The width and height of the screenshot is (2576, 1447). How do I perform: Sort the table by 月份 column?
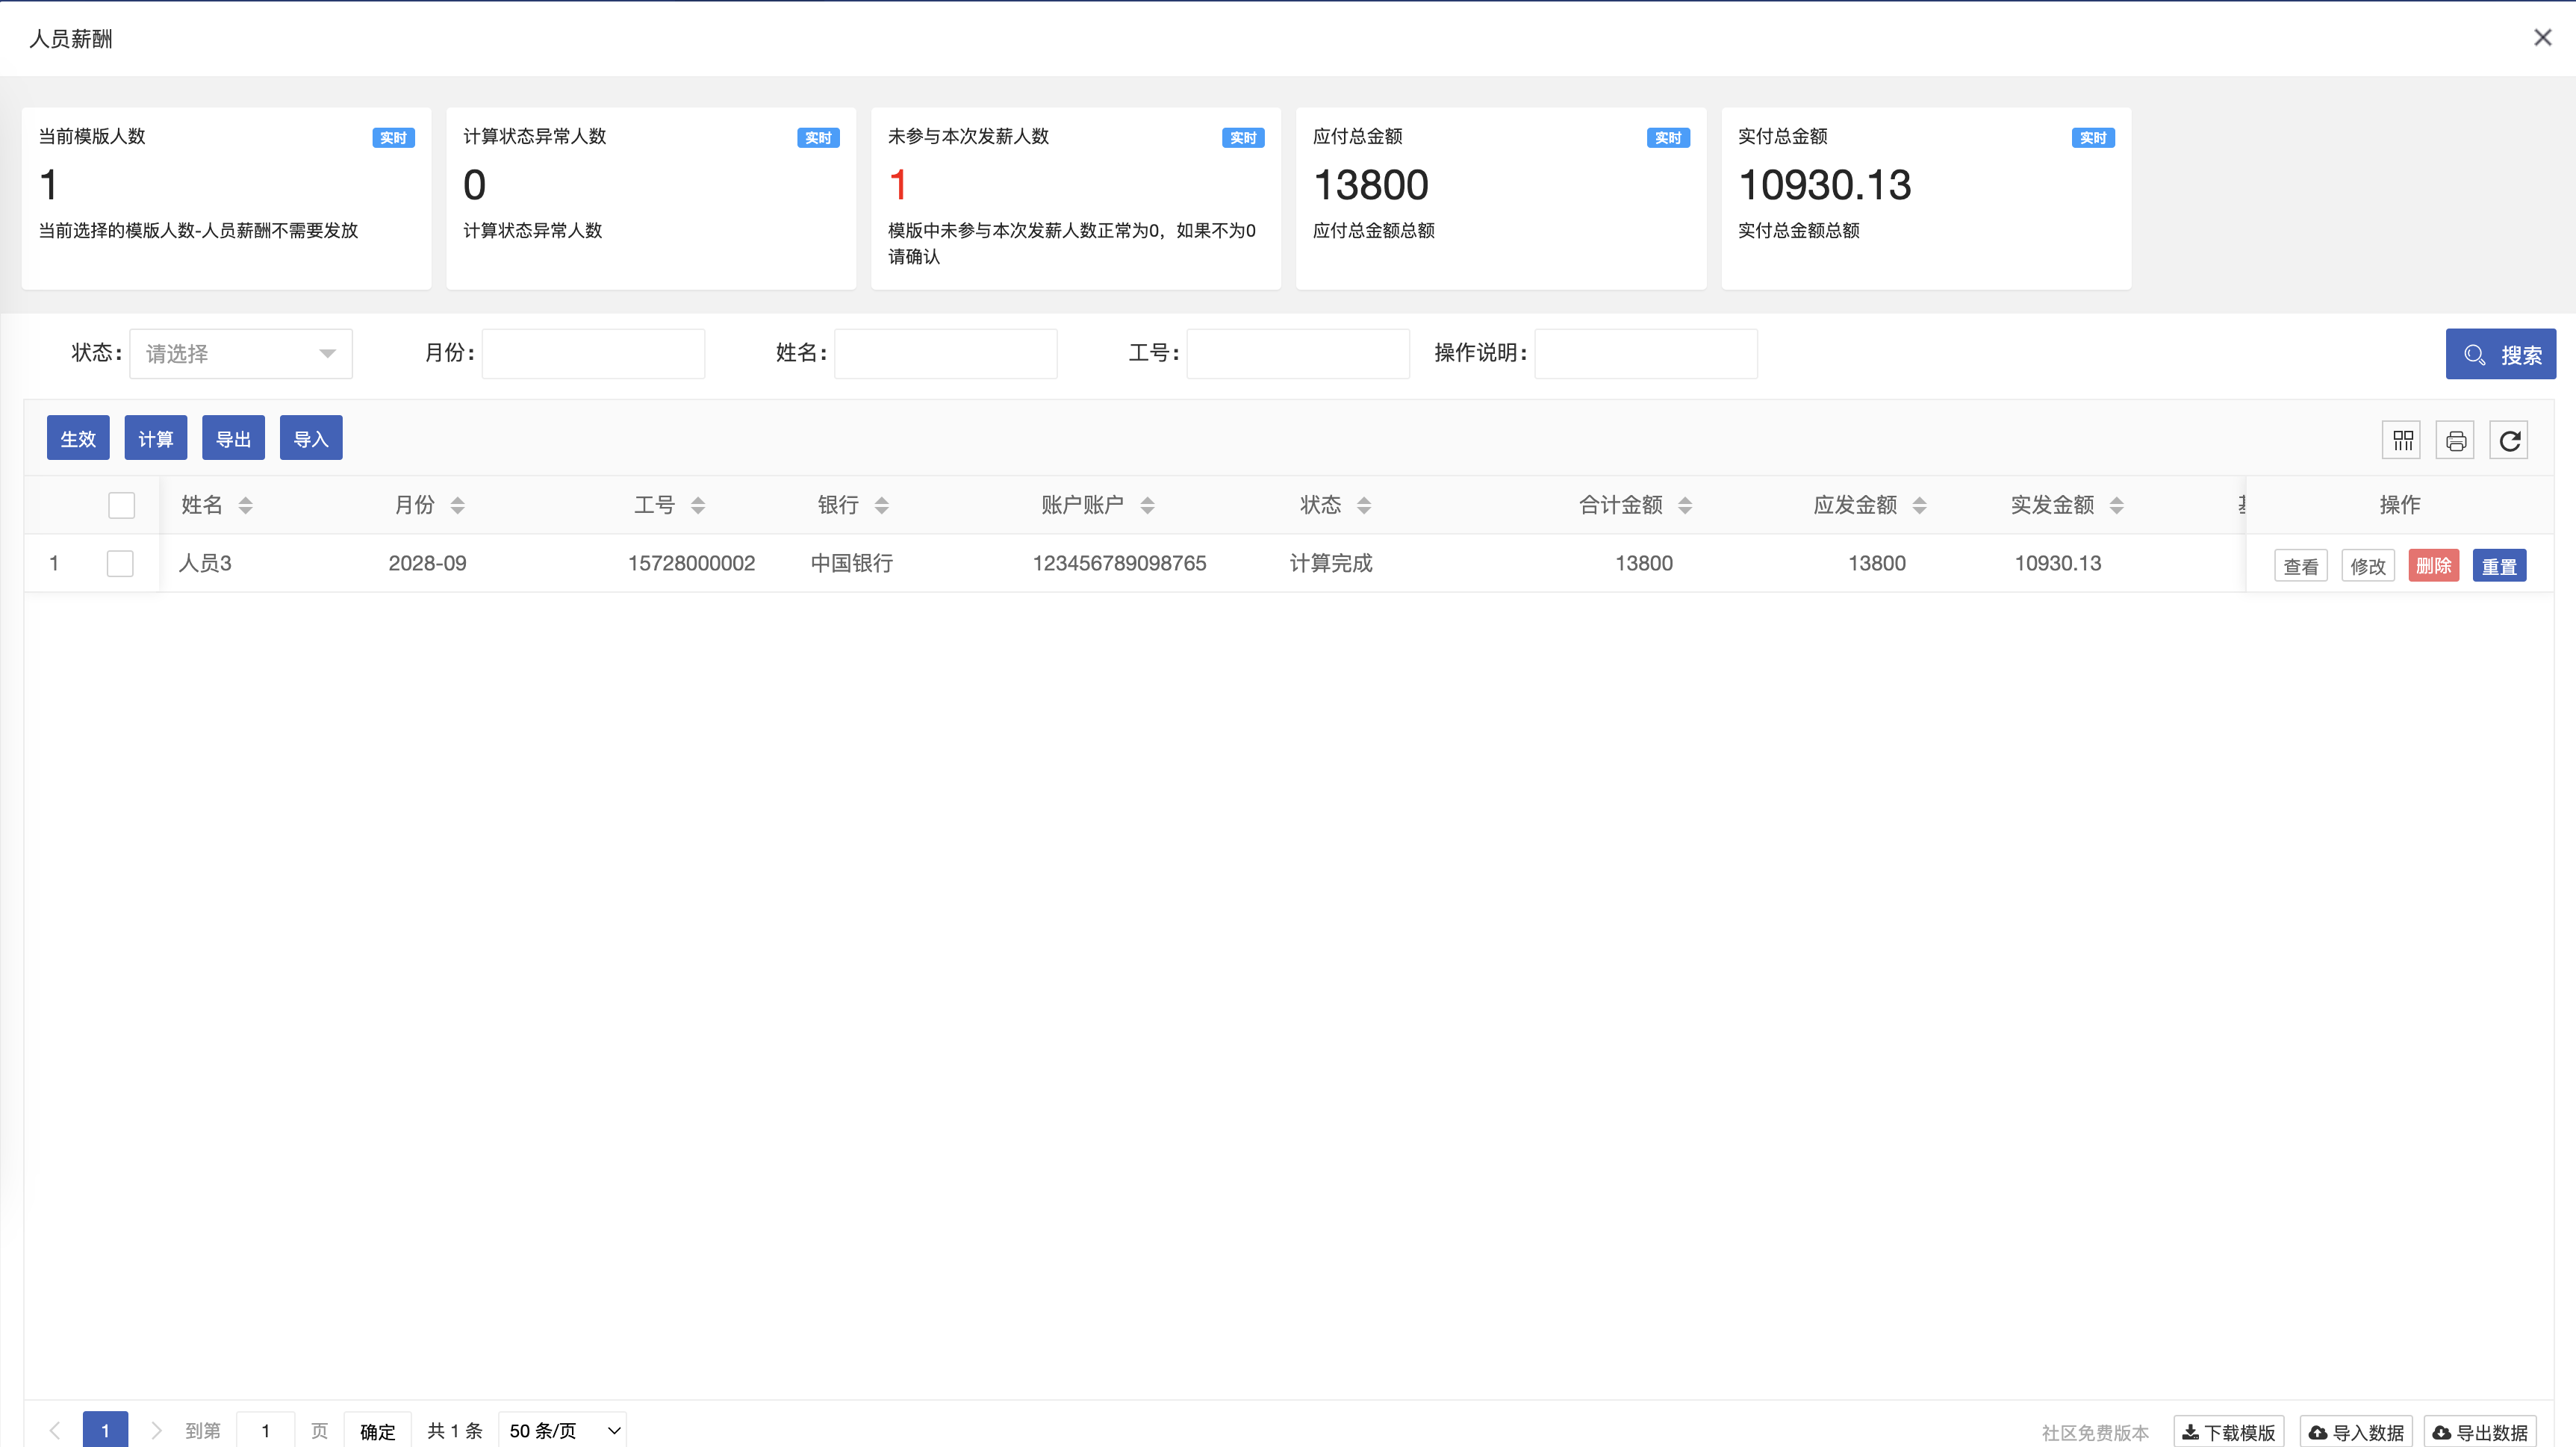click(457, 506)
